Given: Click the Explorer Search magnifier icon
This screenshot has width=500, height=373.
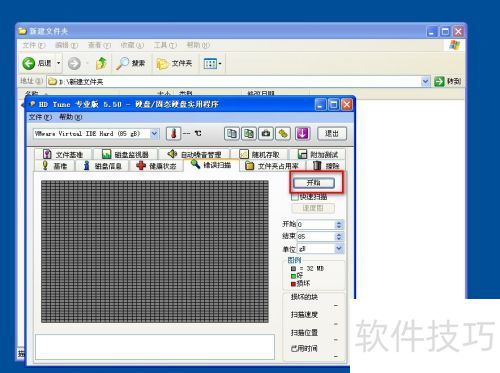Looking at the screenshot, I should (x=122, y=63).
